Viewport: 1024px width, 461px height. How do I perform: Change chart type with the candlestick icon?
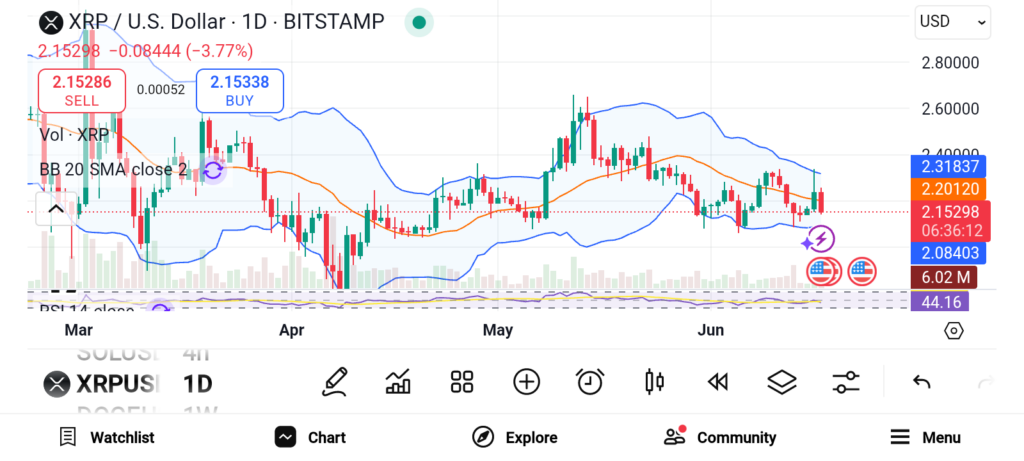click(x=655, y=381)
